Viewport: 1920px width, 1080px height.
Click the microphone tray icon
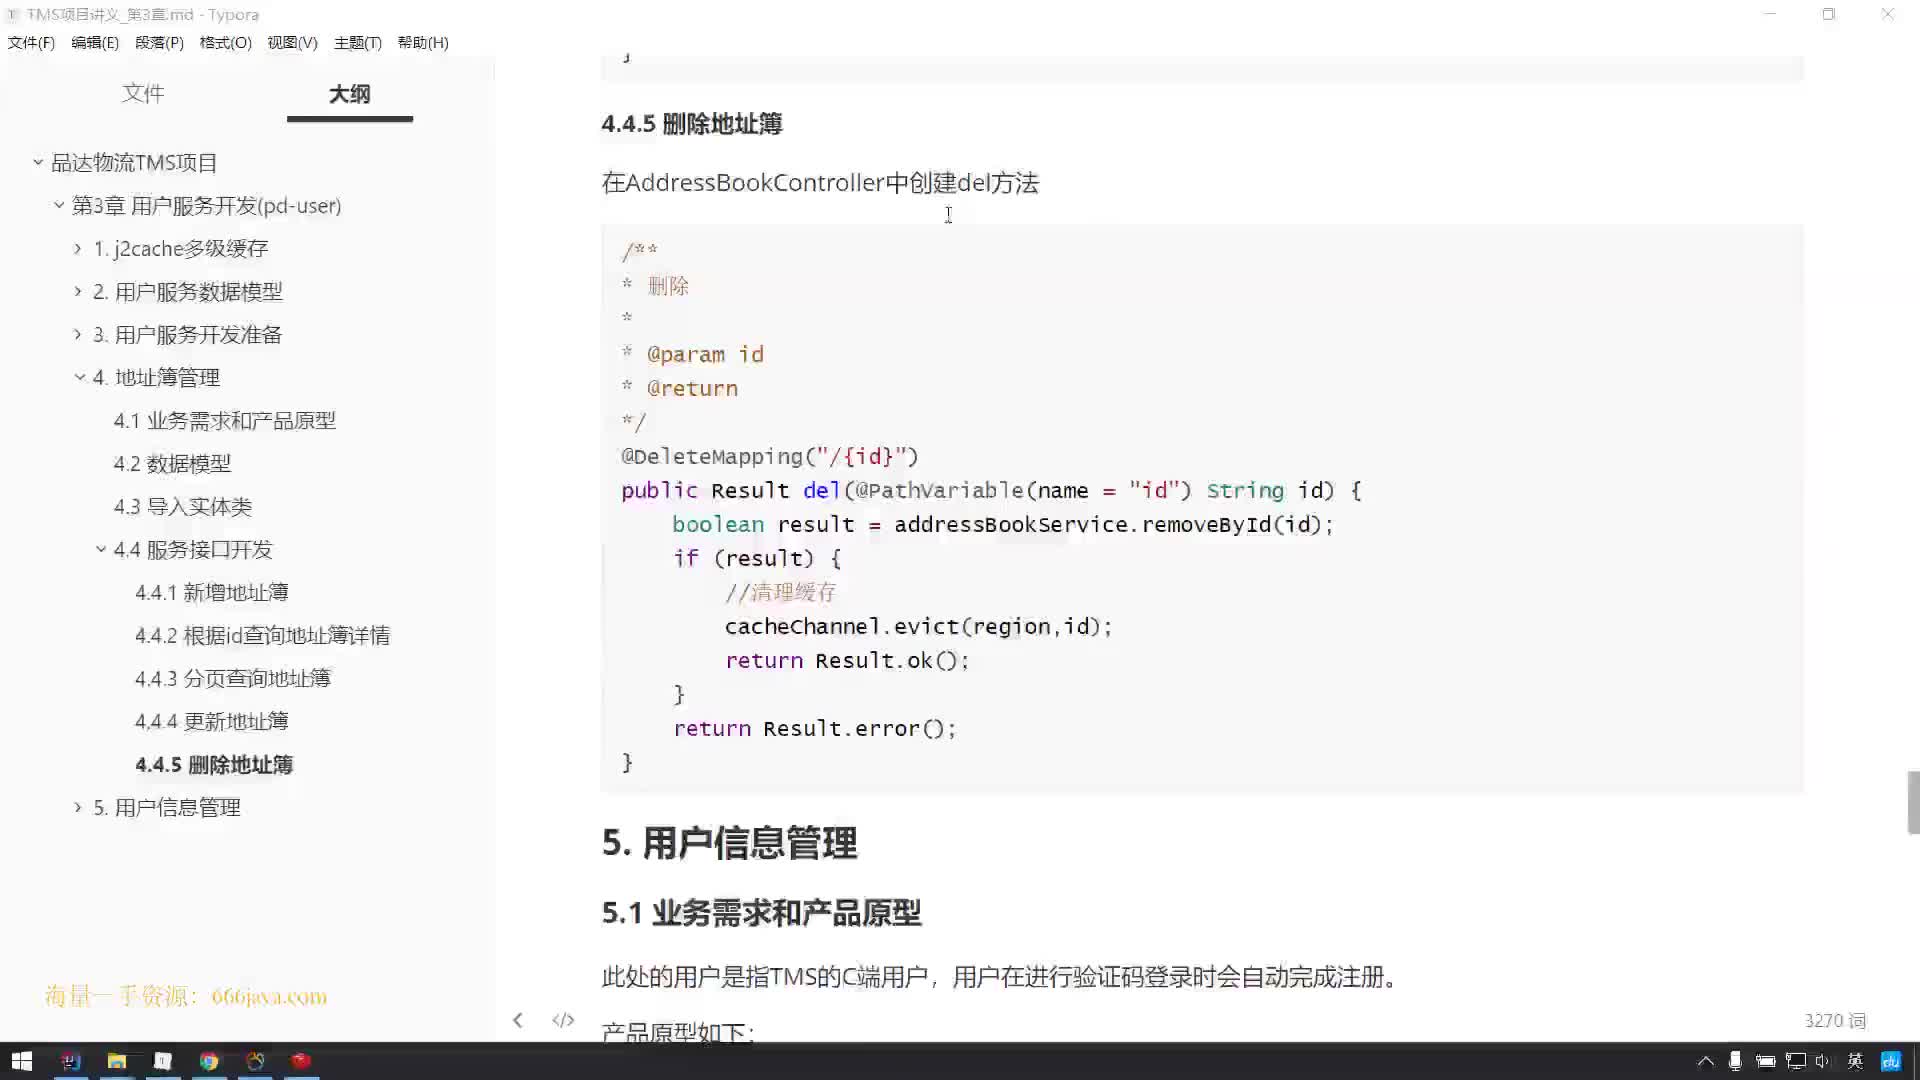coord(1735,1061)
